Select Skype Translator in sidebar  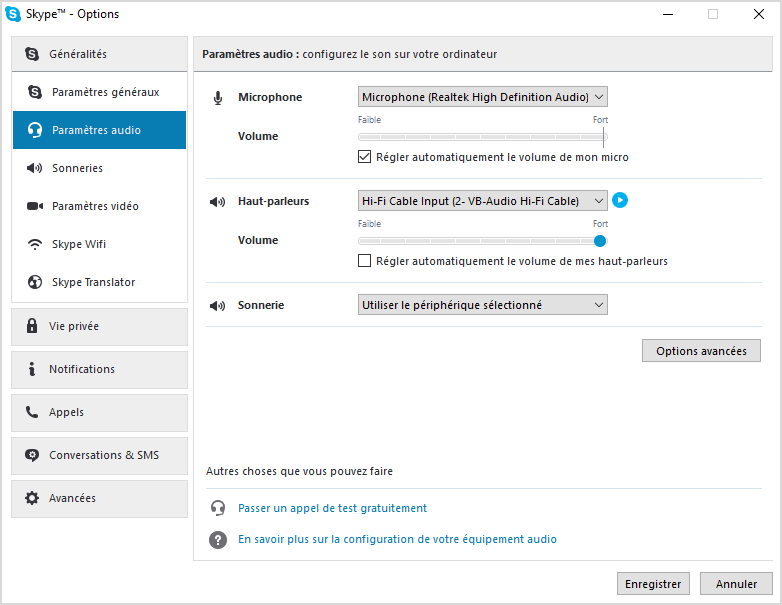tap(100, 282)
